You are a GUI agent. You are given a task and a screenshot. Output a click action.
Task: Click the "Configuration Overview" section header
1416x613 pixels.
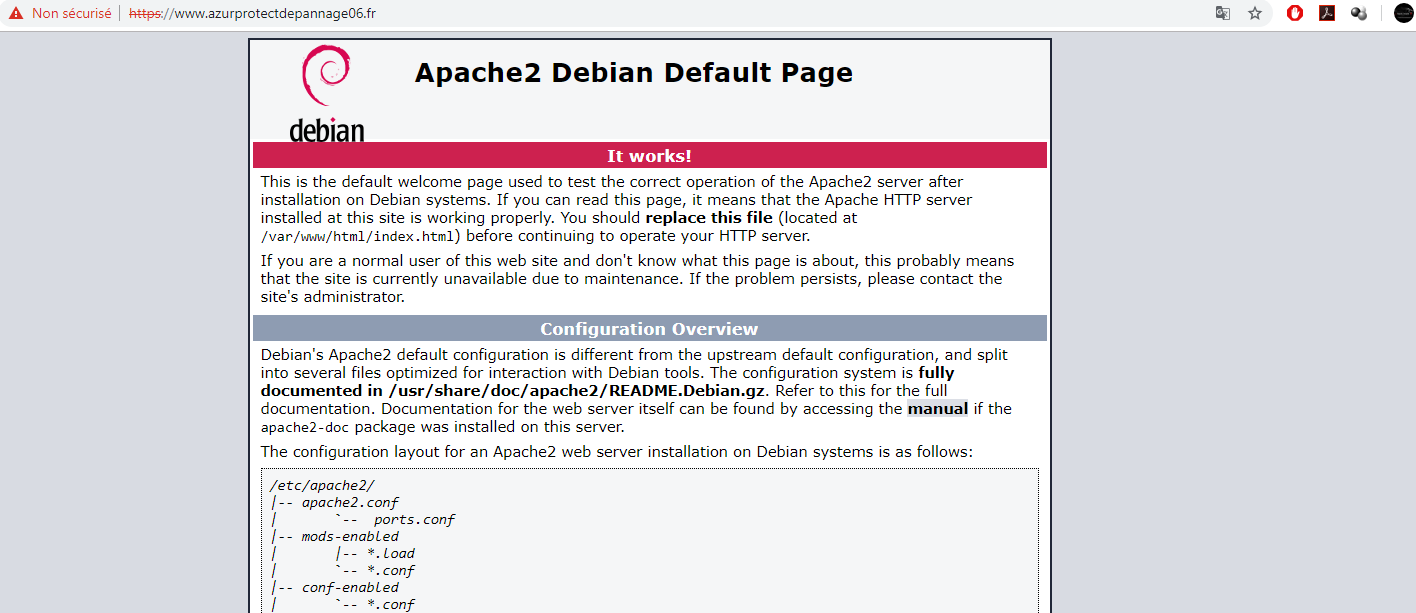[649, 329]
